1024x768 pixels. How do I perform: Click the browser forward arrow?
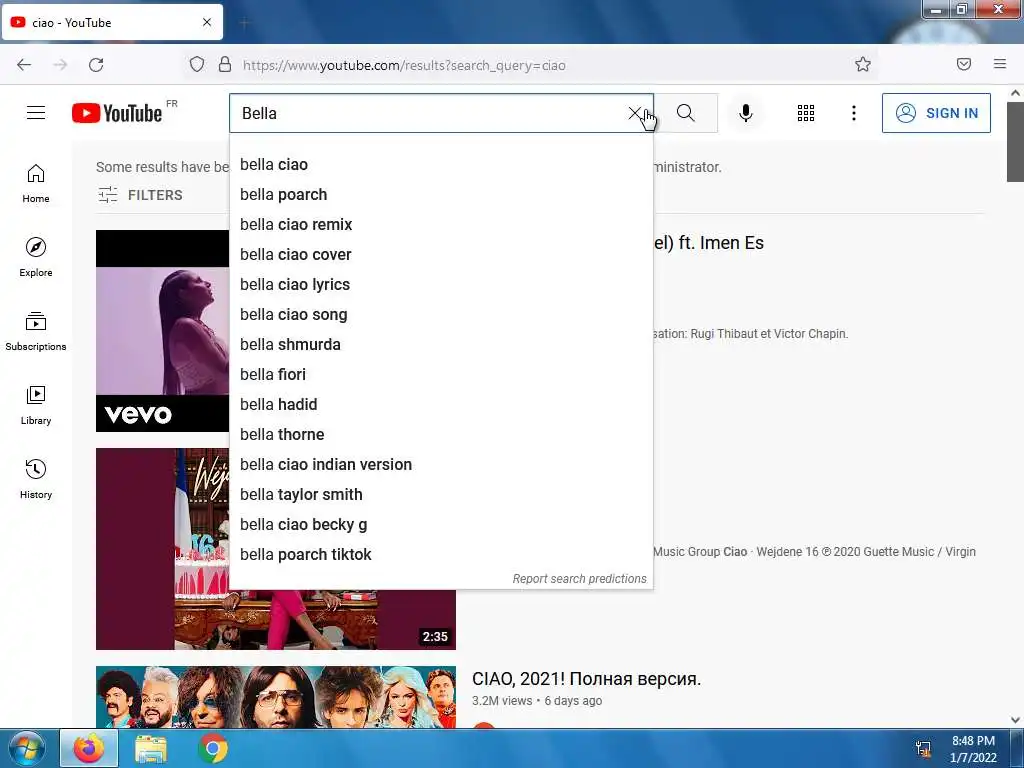pyautogui.click(x=60, y=65)
